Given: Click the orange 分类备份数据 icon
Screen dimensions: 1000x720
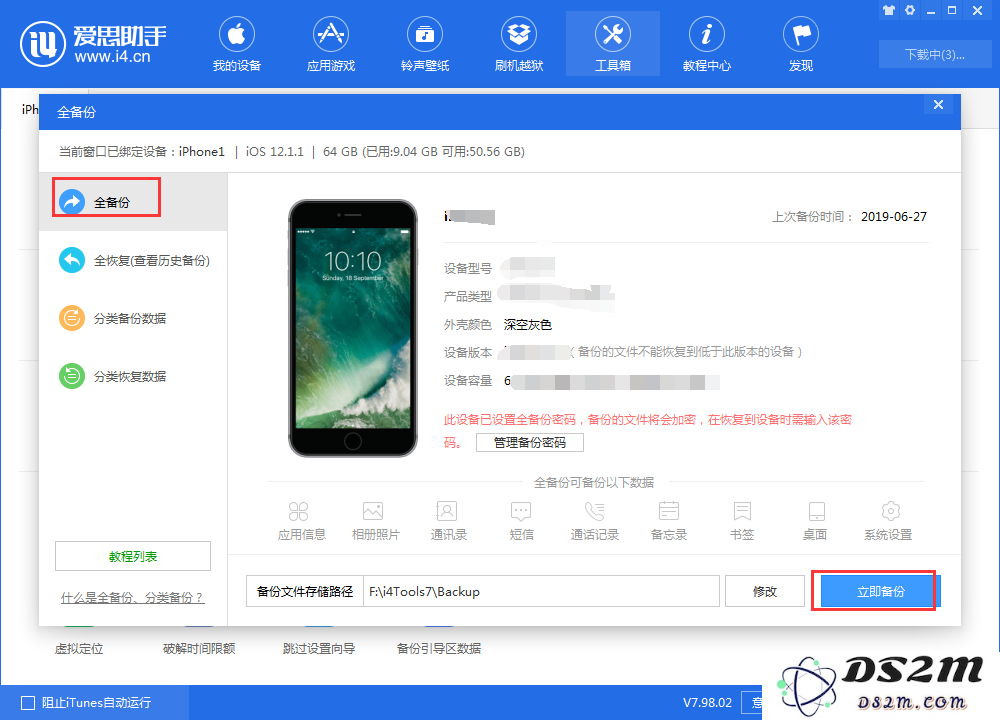Looking at the screenshot, I should click(x=72, y=318).
